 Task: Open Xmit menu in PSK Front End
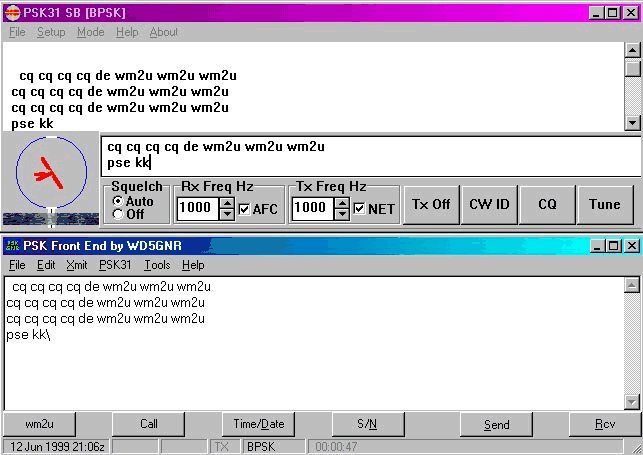77,265
